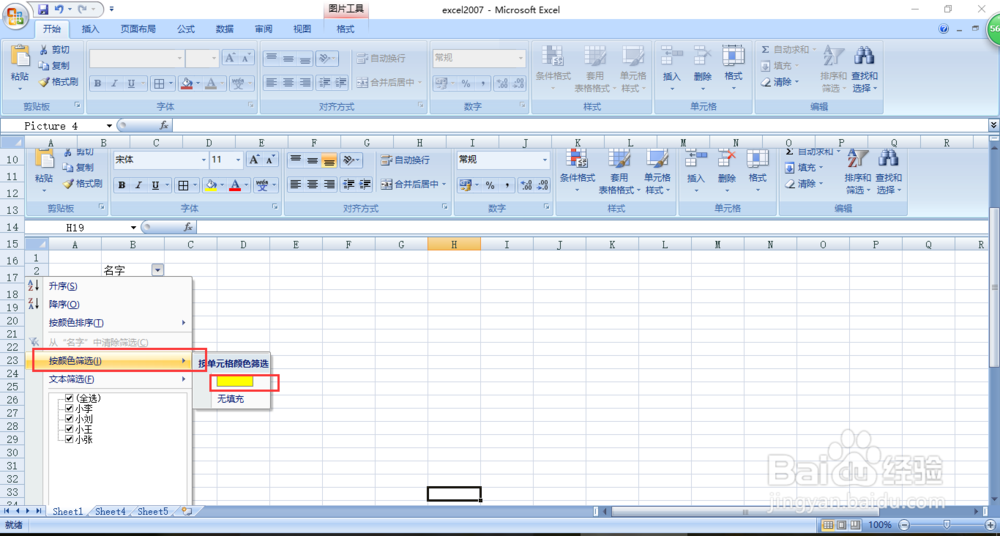This screenshot has width=1000, height=536.
Task: Open number format 常规 dropdown in main ribbon
Action: tap(521, 58)
